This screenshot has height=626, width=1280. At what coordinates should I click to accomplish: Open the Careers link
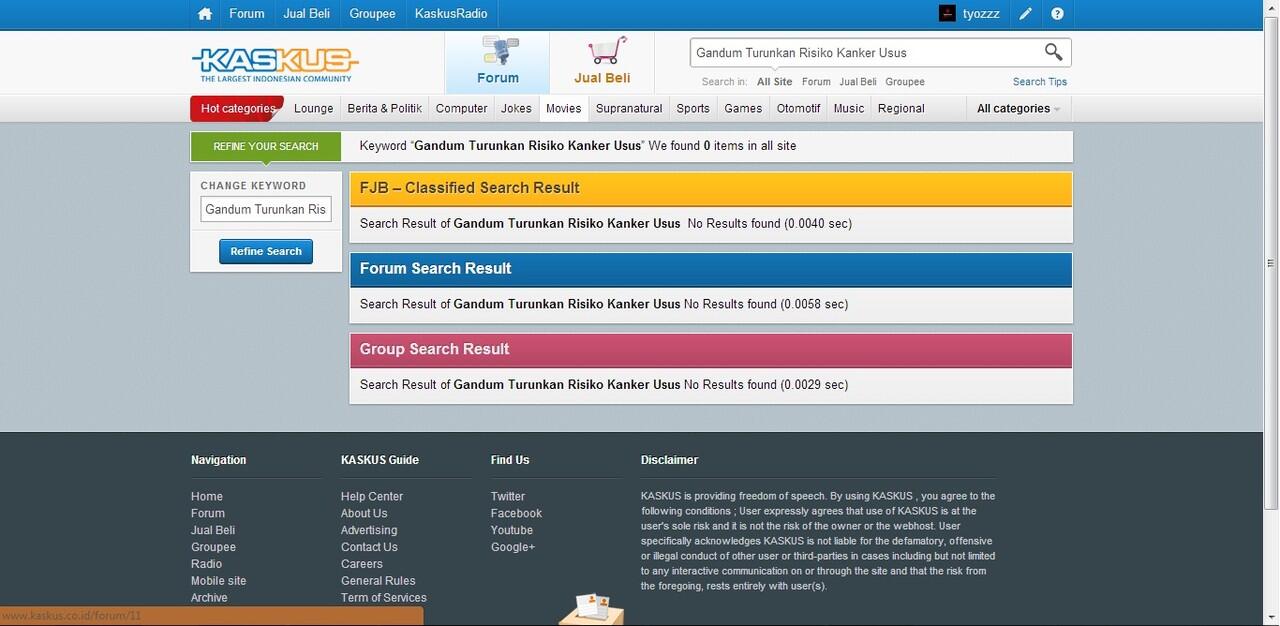pyautogui.click(x=362, y=564)
